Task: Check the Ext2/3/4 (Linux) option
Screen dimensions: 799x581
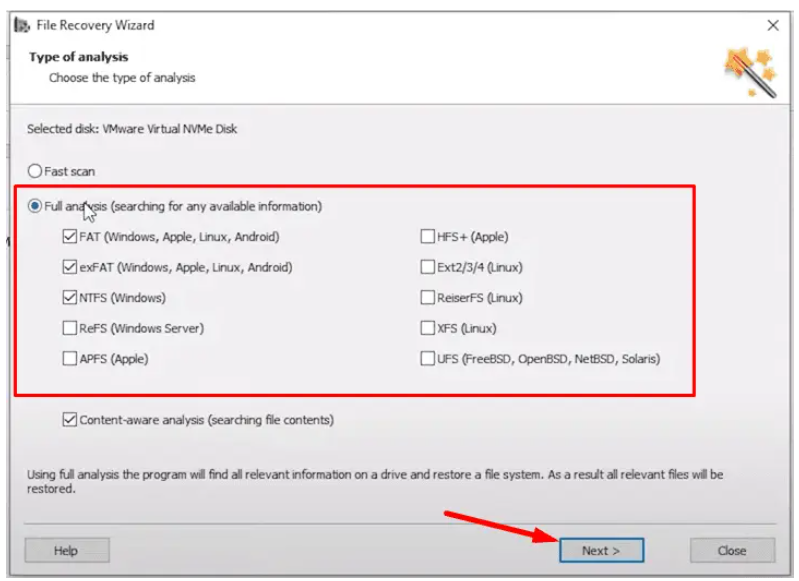Action: tap(428, 268)
